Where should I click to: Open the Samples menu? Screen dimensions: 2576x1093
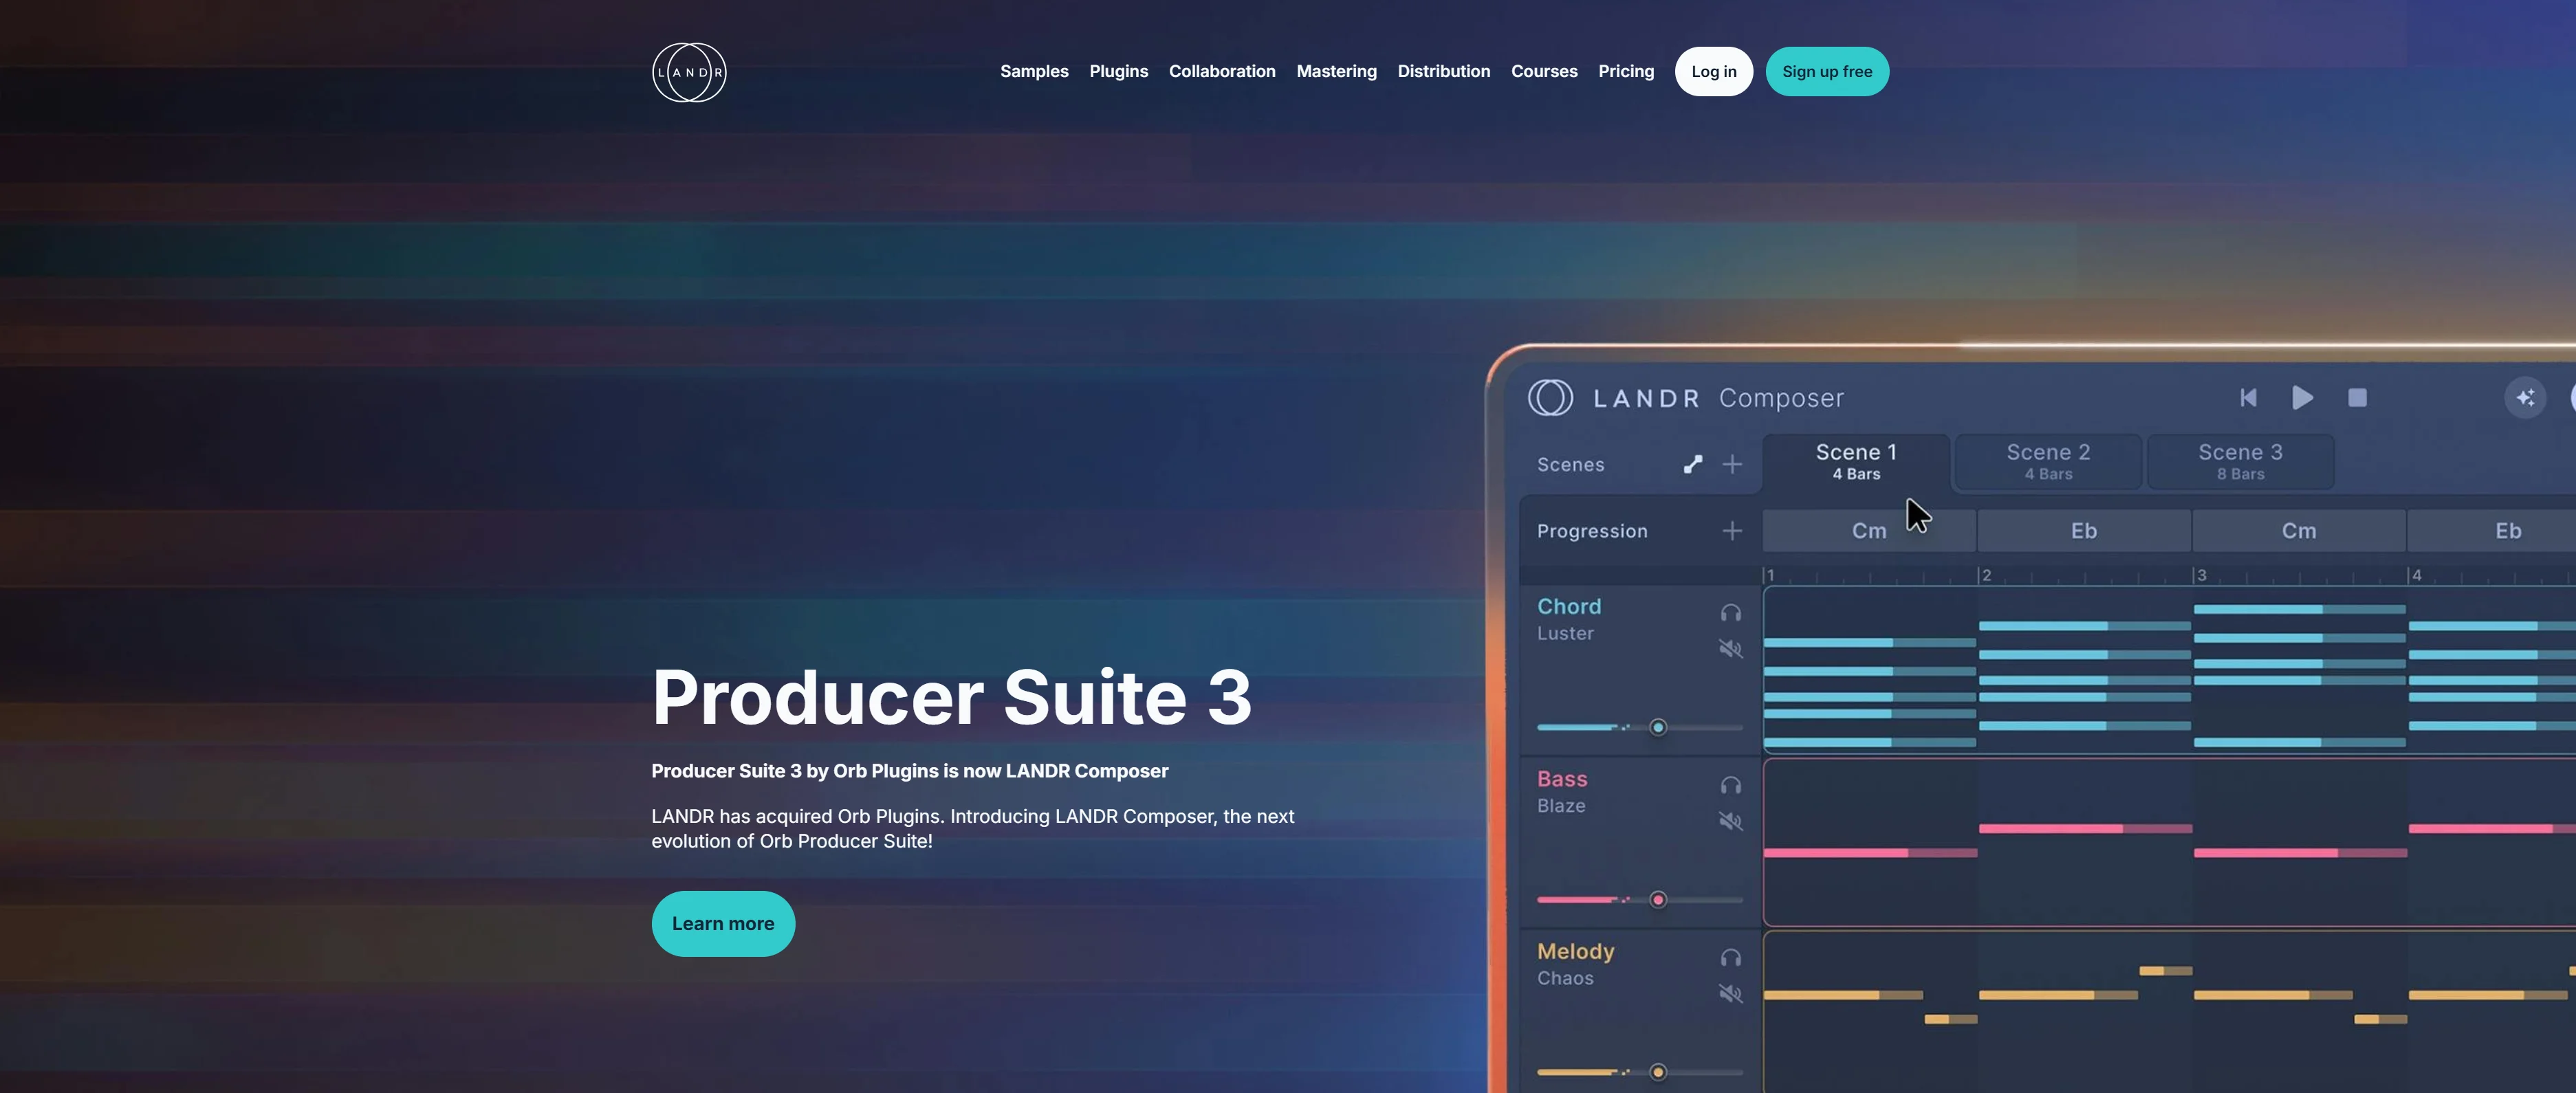(1034, 72)
